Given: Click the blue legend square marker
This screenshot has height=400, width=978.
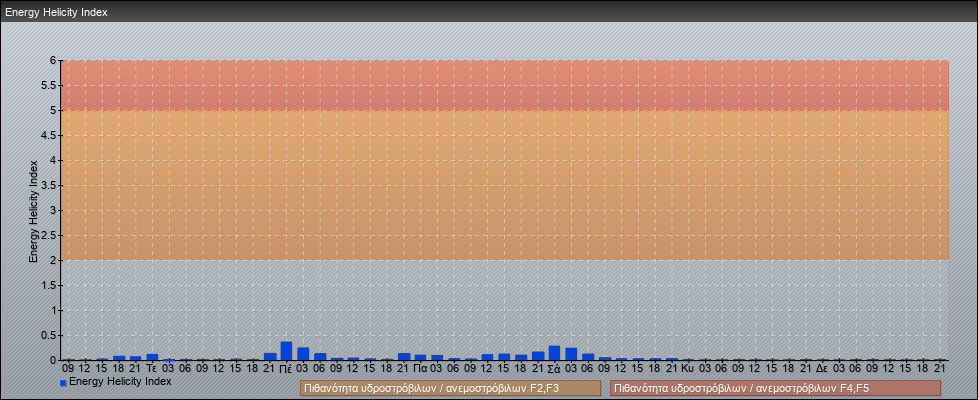Looking at the screenshot, I should pyautogui.click(x=63, y=382).
